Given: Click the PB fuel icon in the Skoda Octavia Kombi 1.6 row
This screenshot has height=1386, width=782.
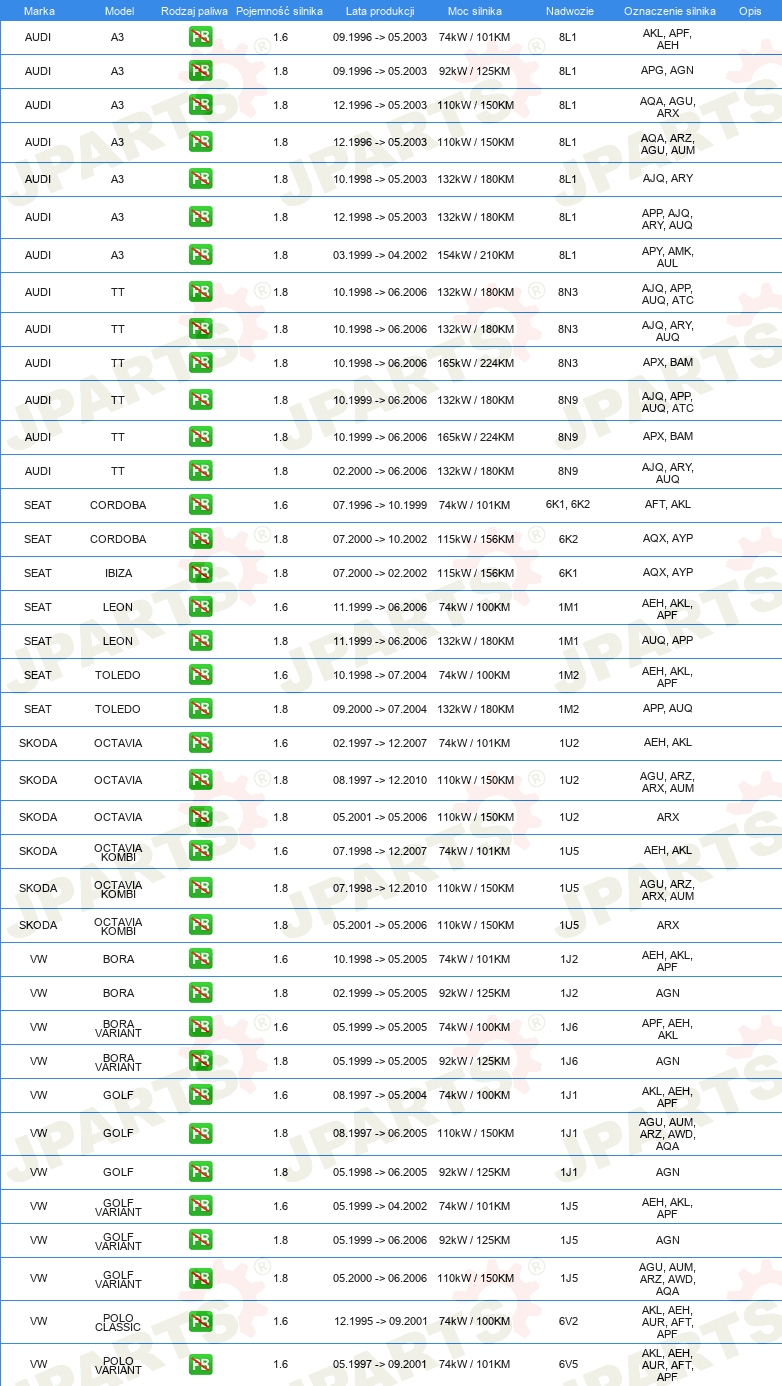Looking at the screenshot, I should point(201,851).
